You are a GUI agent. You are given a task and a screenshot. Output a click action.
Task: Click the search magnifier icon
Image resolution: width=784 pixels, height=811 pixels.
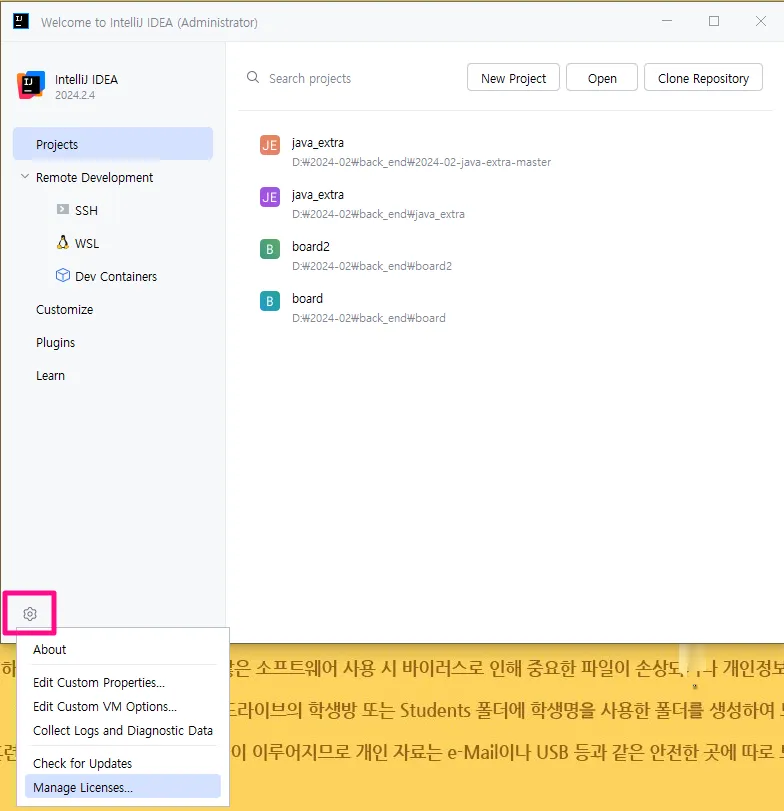252,78
